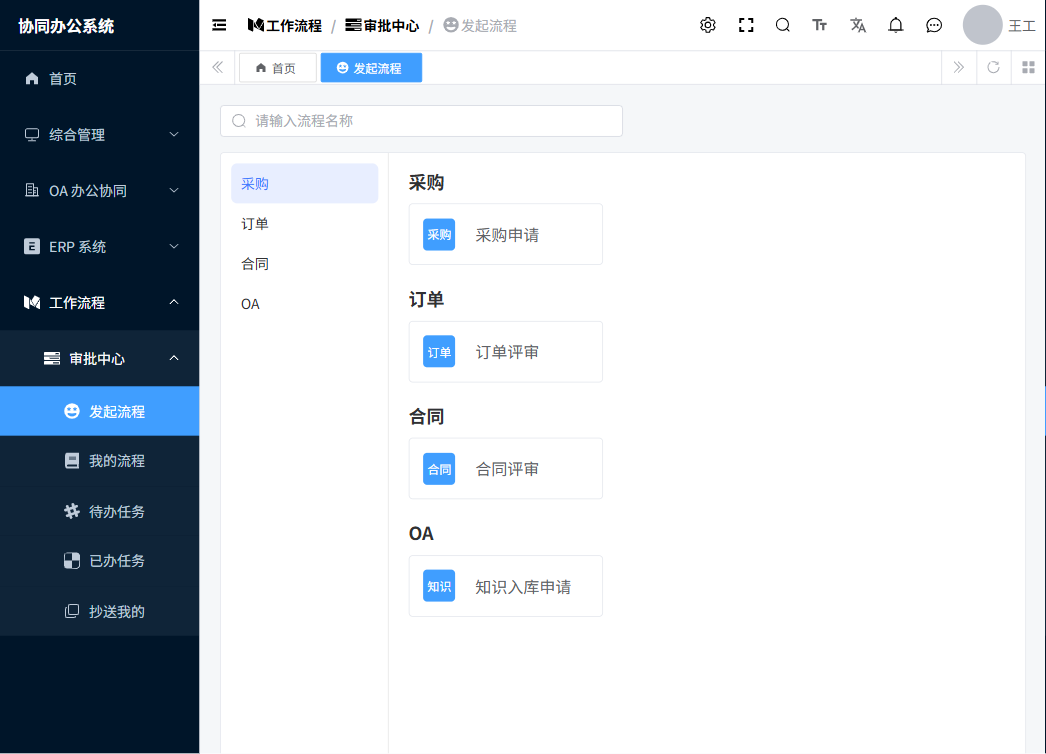Collapse the 审批中心 submenu chevron
The width and height of the screenshot is (1046, 754).
pyautogui.click(x=174, y=358)
